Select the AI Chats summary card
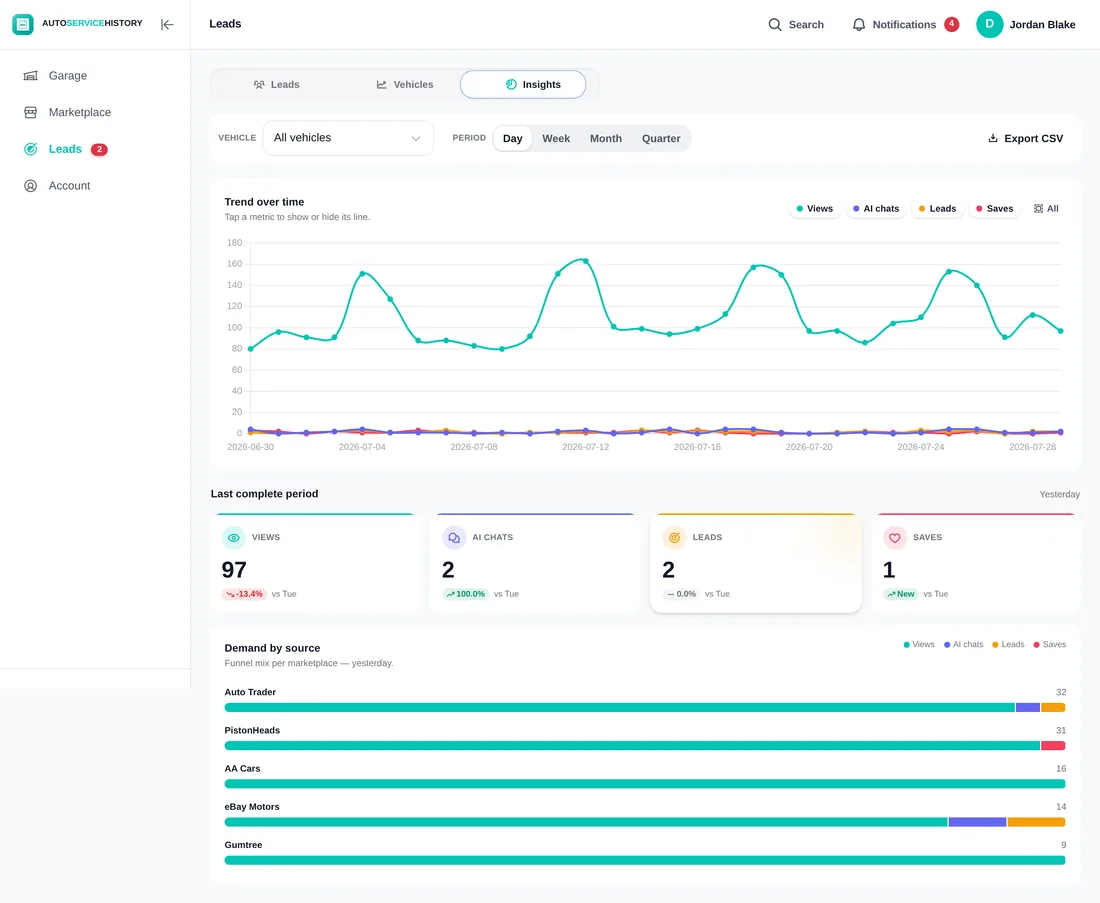Viewport: 1100px width, 903px height. (535, 563)
